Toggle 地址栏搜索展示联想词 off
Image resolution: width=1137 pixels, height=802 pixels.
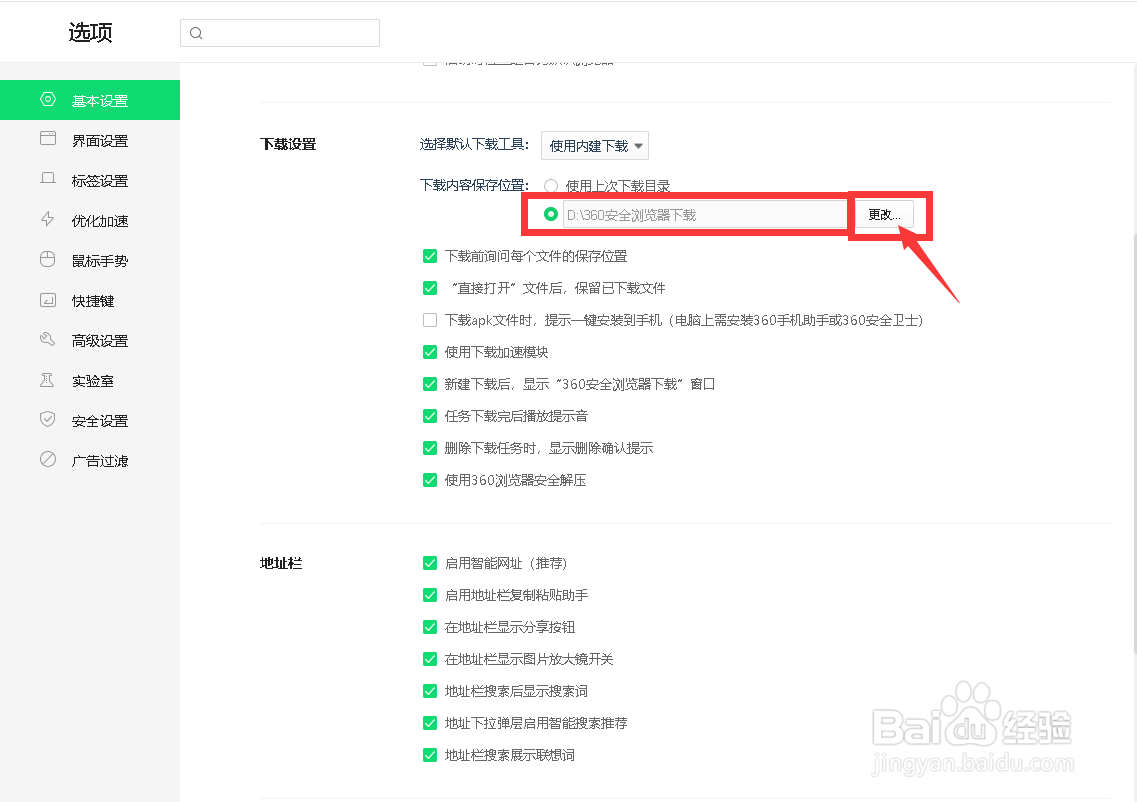click(430, 755)
